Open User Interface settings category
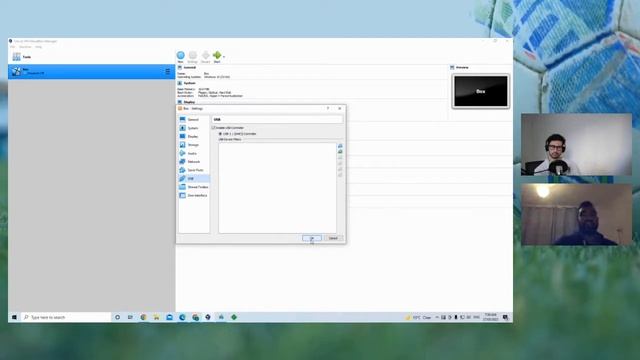 point(194,196)
